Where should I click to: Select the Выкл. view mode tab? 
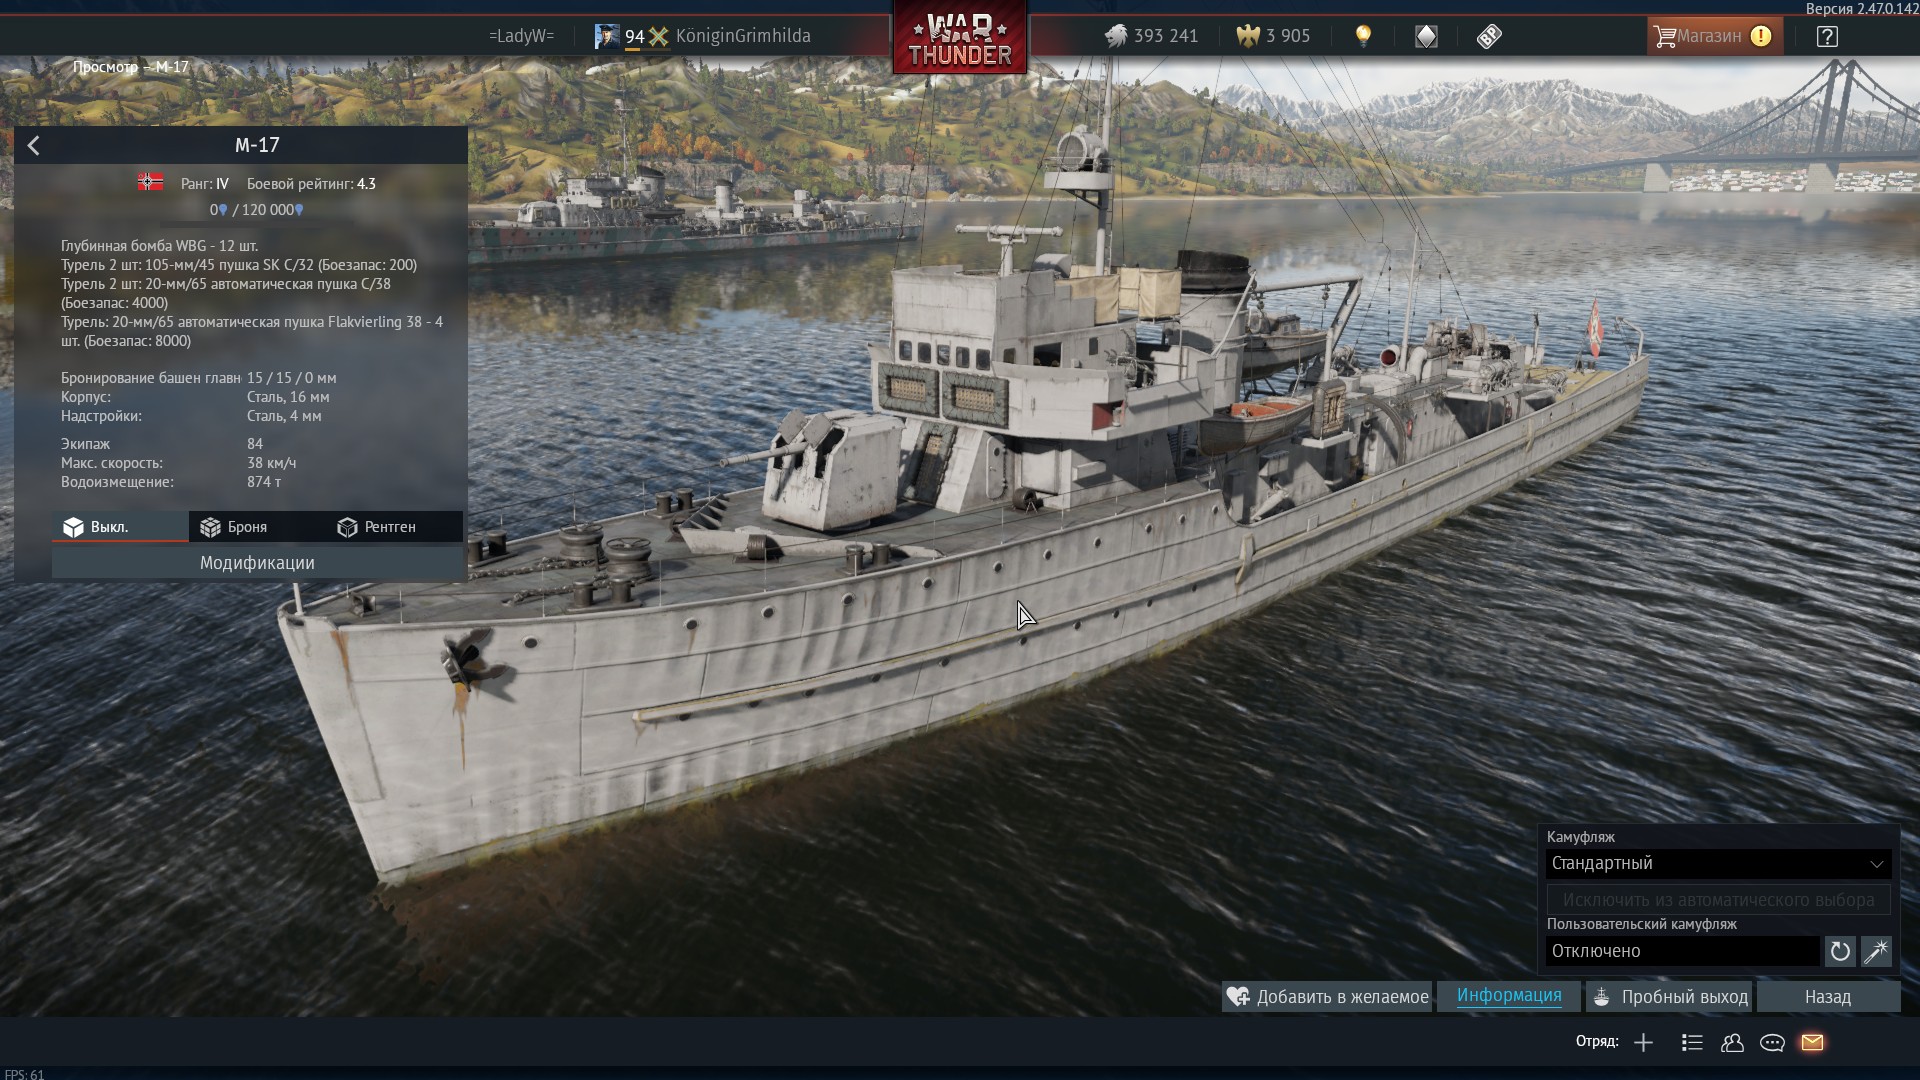pyautogui.click(x=120, y=527)
